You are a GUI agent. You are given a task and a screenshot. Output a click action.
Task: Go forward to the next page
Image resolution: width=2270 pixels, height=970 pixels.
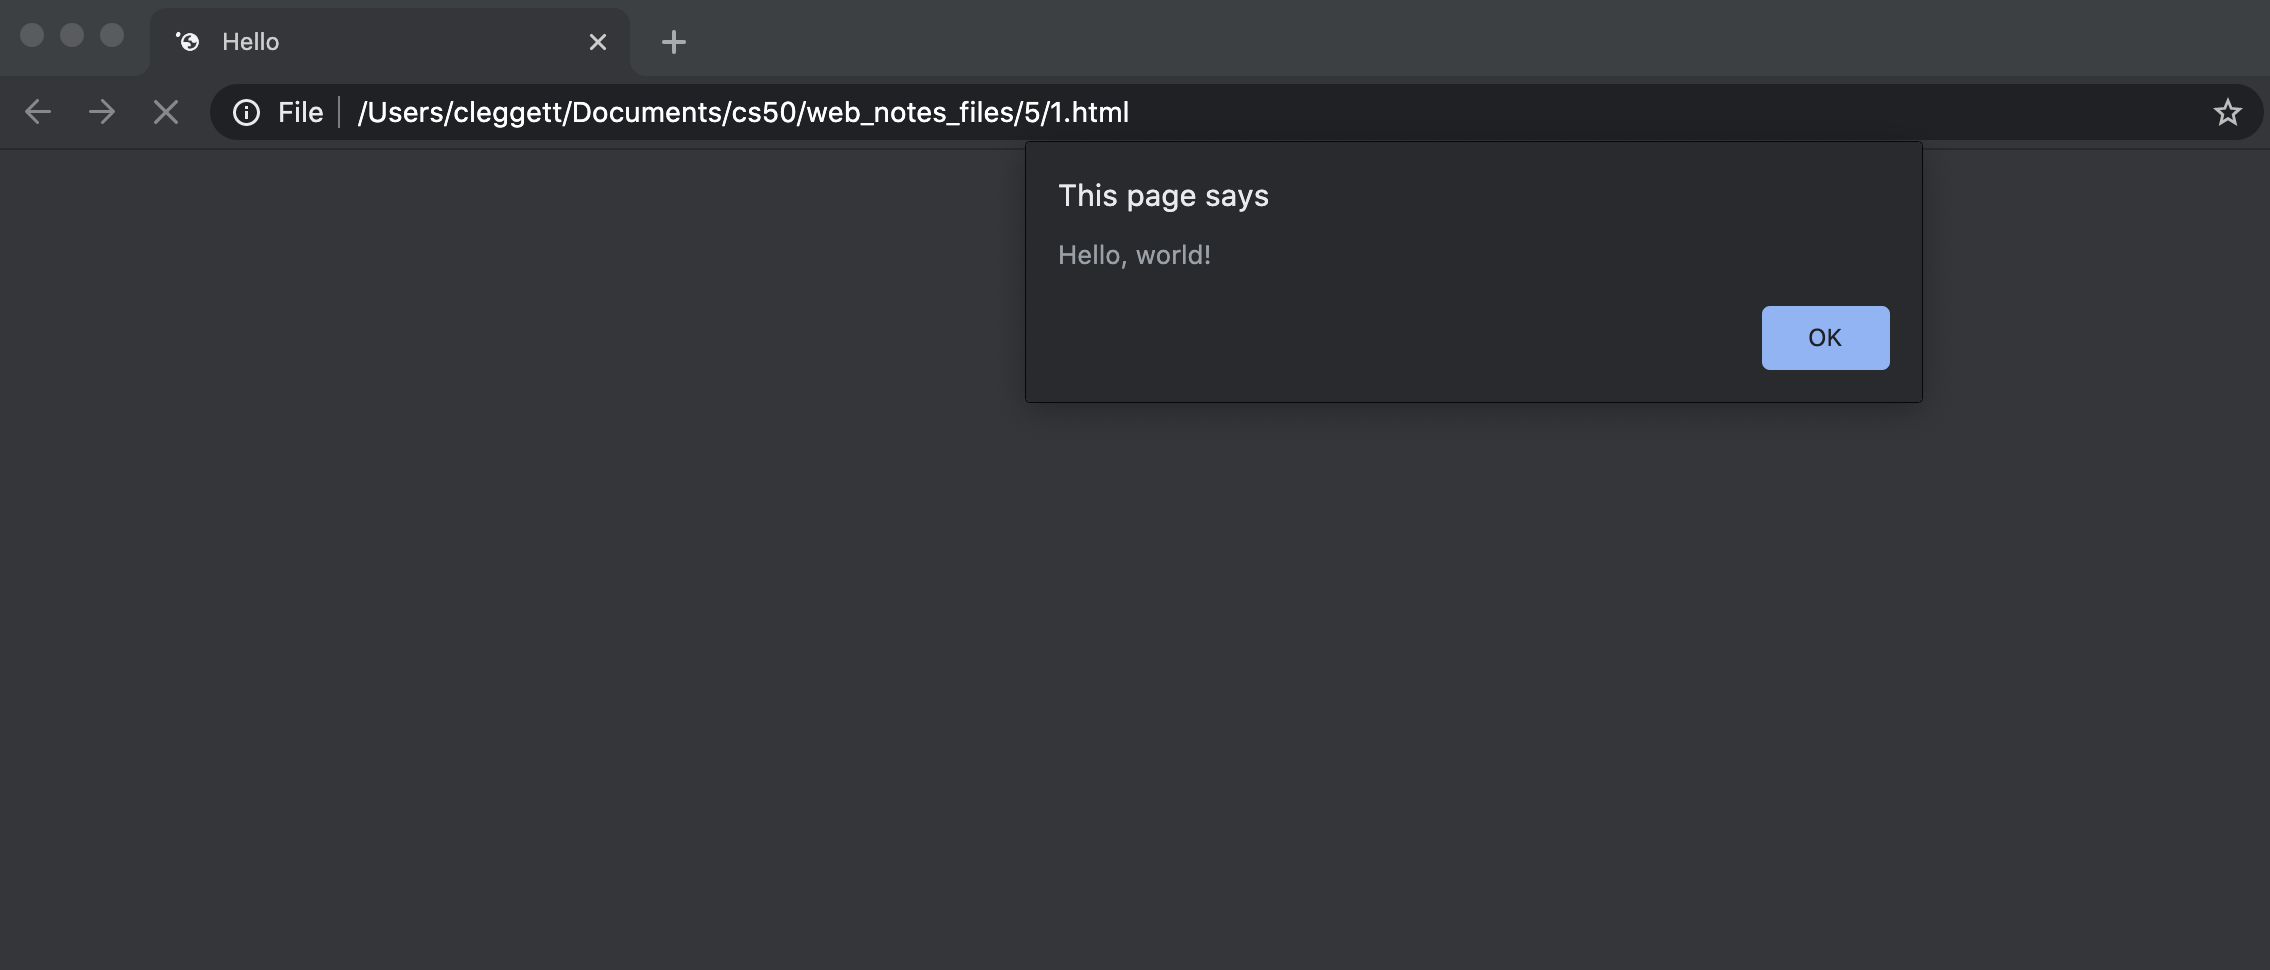click(x=102, y=112)
